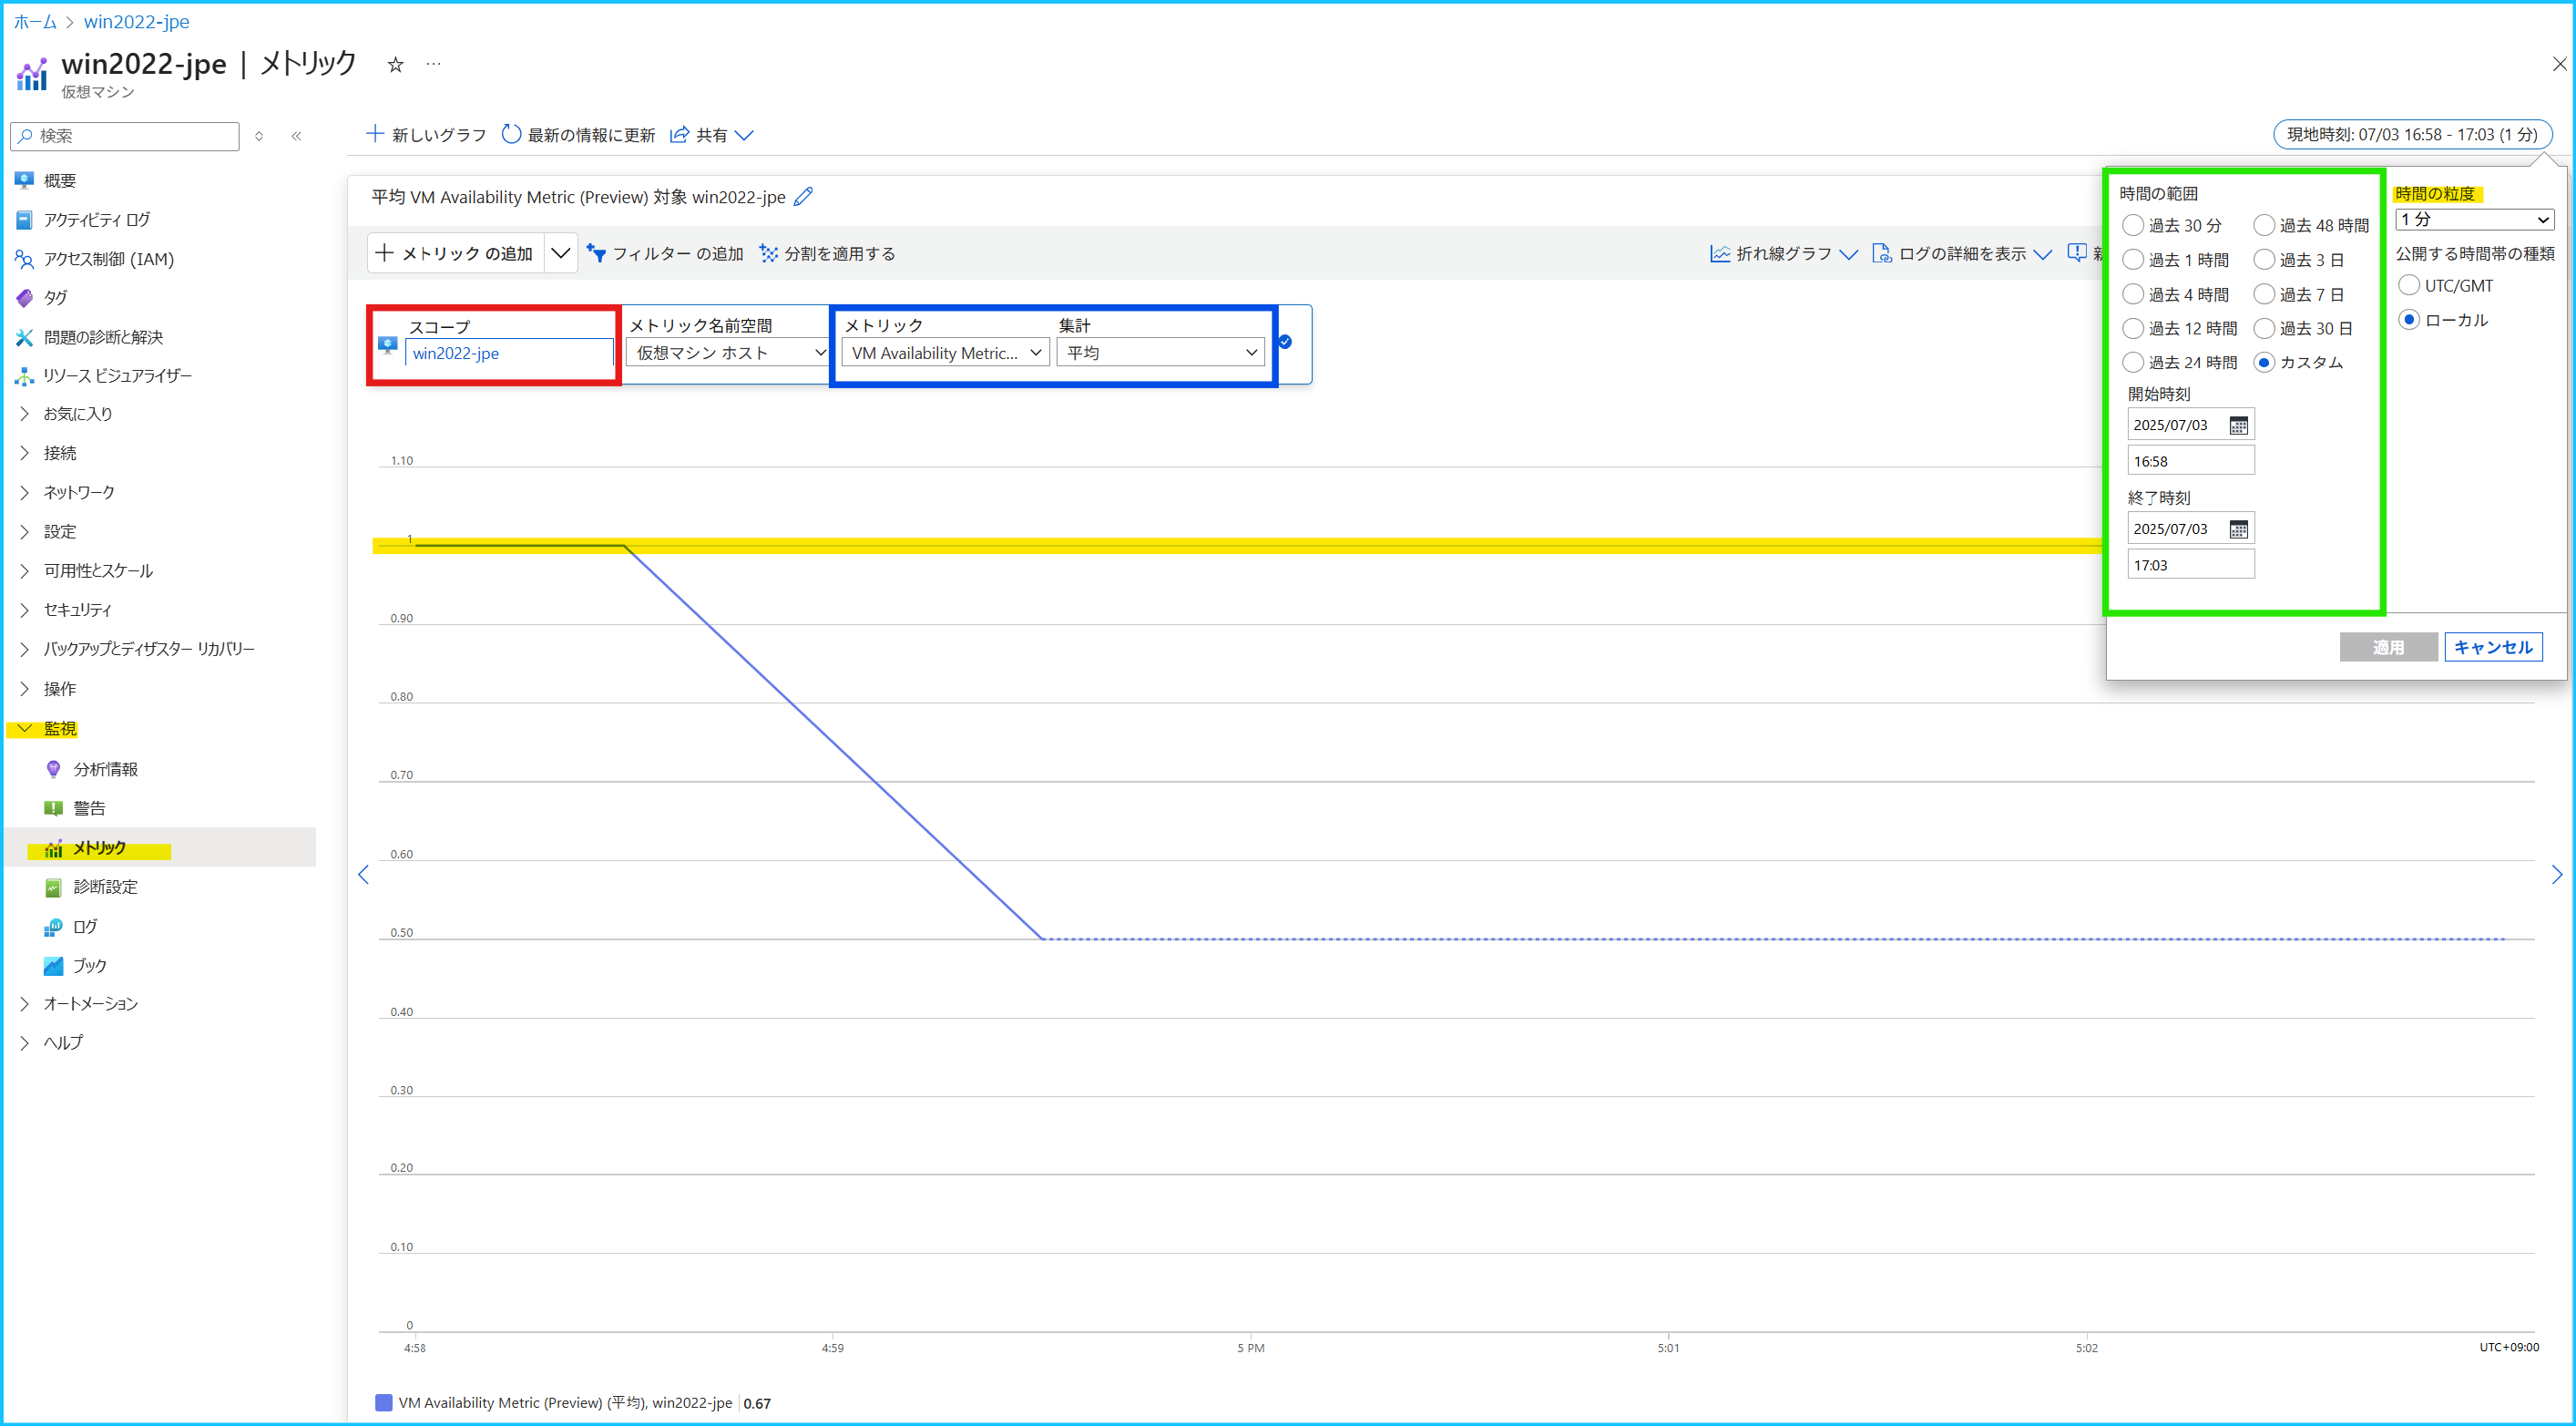
Task: Select the 過去 12 時間 radio button
Action: pos(2133,329)
